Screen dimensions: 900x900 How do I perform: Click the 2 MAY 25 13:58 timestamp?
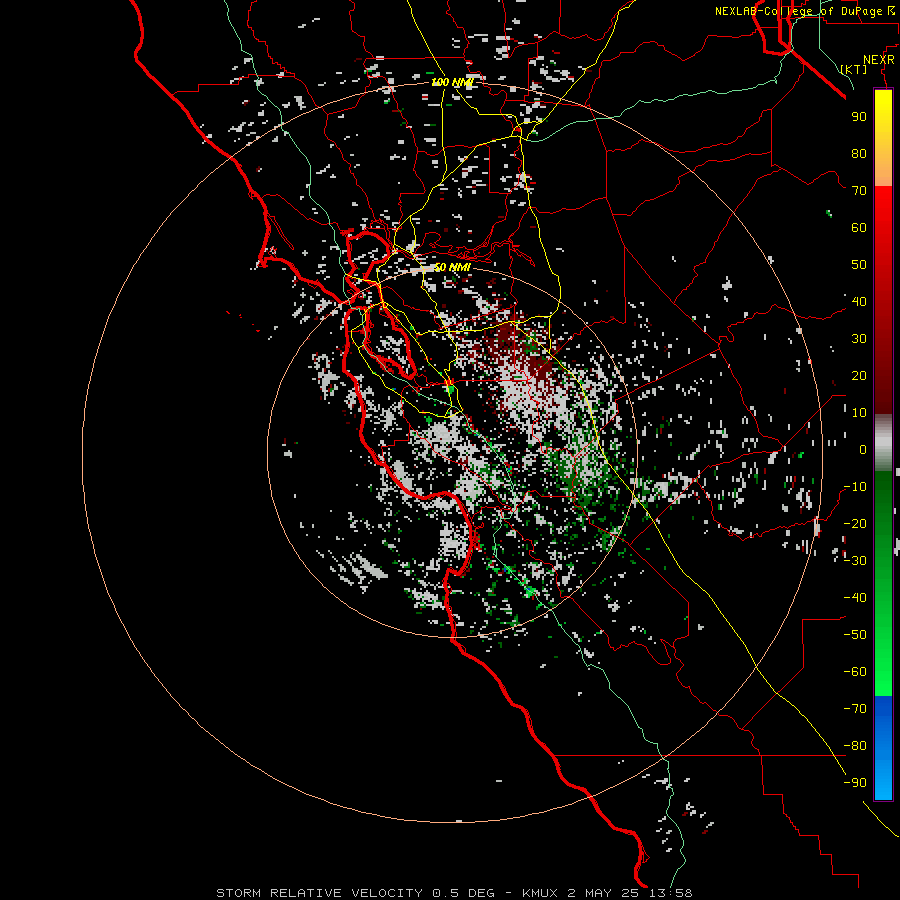(630, 893)
